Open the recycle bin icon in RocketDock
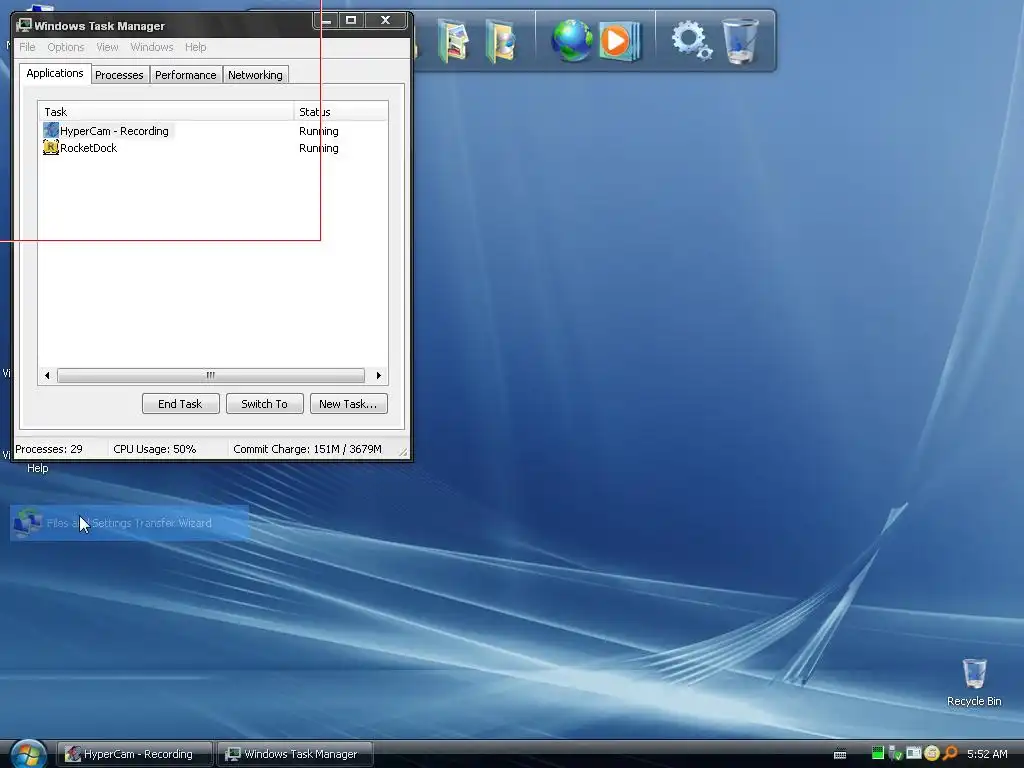 (740, 41)
